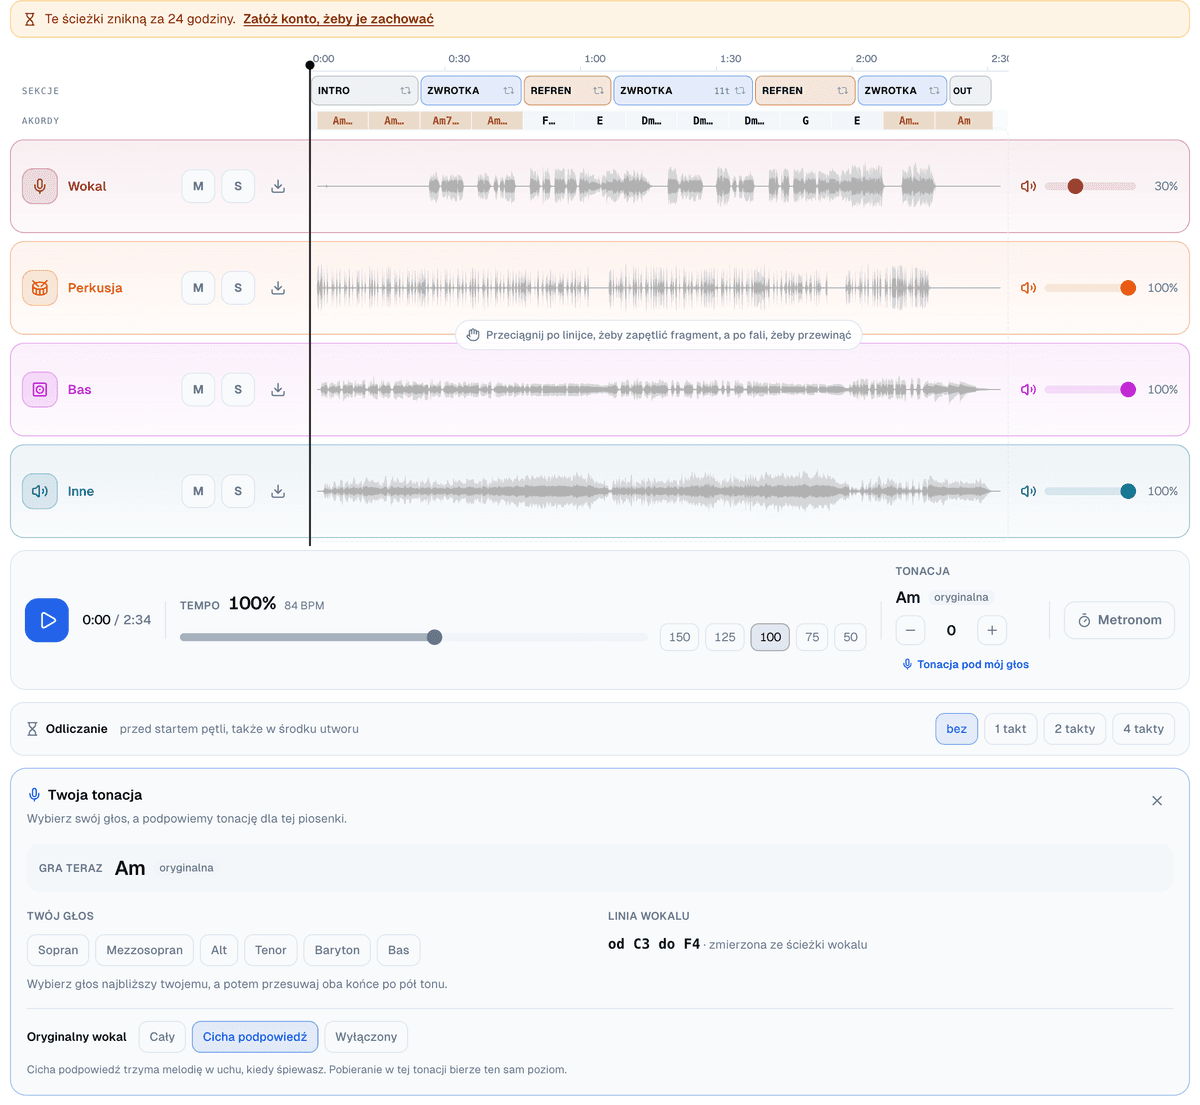
Task: Loop the first REFREN section
Action: click(x=598, y=91)
